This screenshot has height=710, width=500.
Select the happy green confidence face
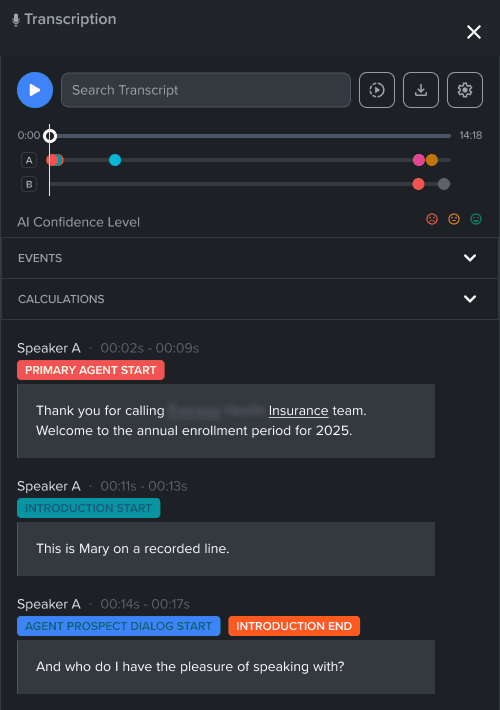click(x=476, y=219)
